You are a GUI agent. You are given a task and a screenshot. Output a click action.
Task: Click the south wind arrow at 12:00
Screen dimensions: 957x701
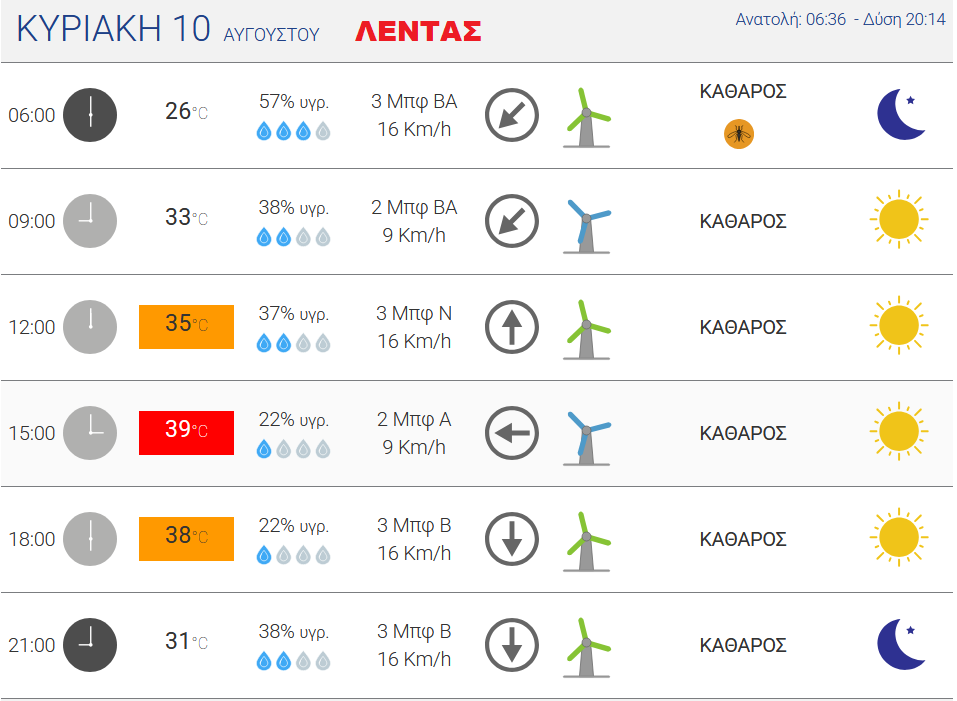(511, 326)
